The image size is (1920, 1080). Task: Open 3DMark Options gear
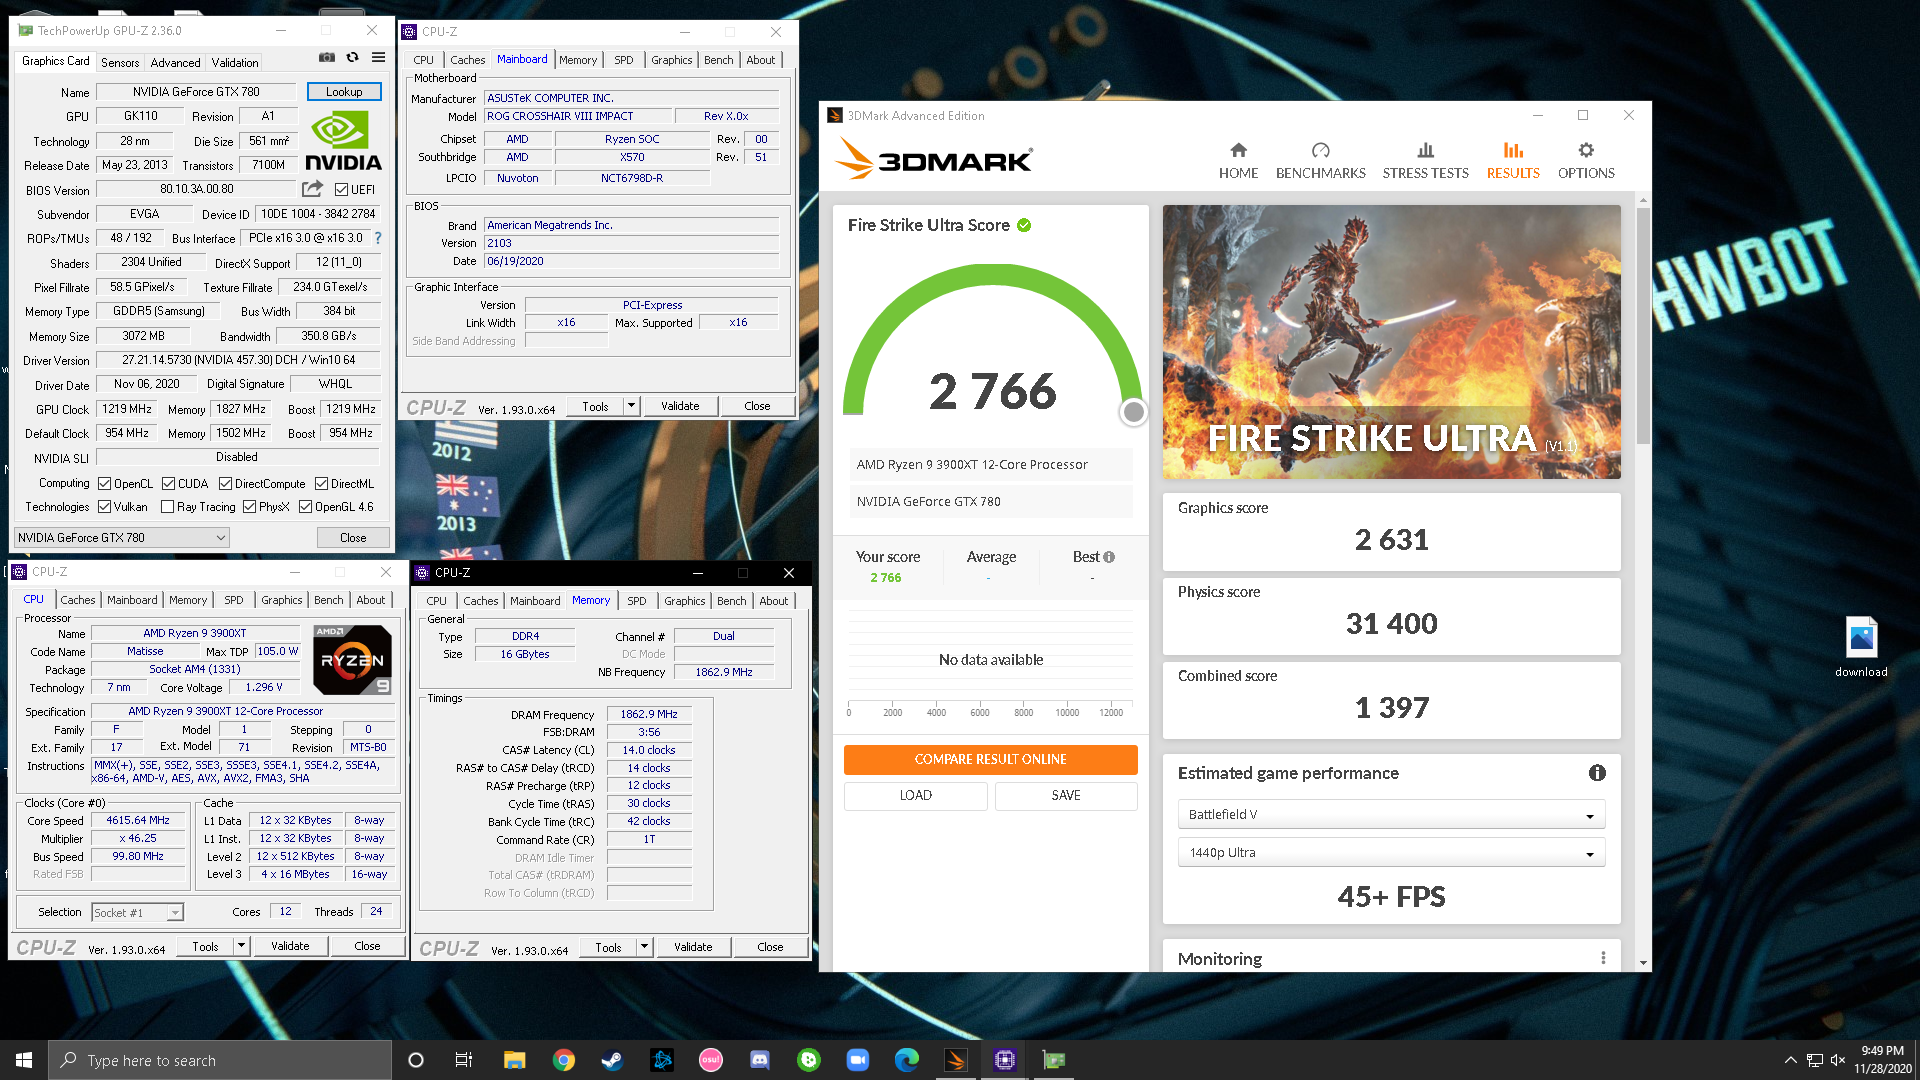point(1586,160)
